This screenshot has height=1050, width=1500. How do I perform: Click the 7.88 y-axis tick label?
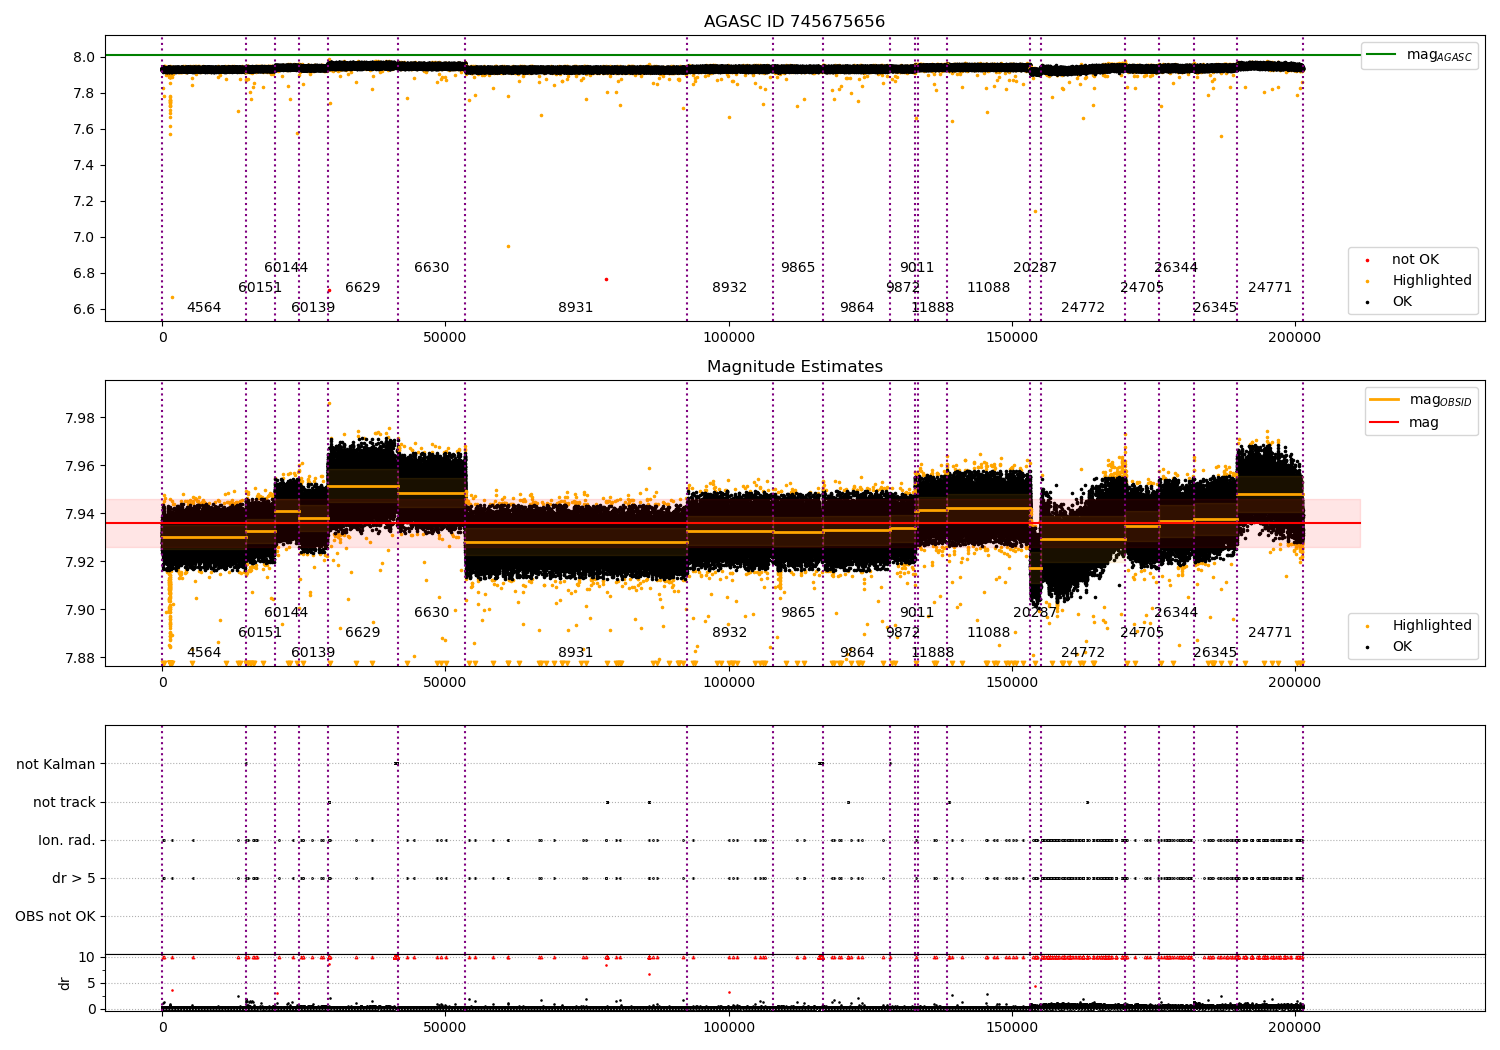tap(80, 658)
